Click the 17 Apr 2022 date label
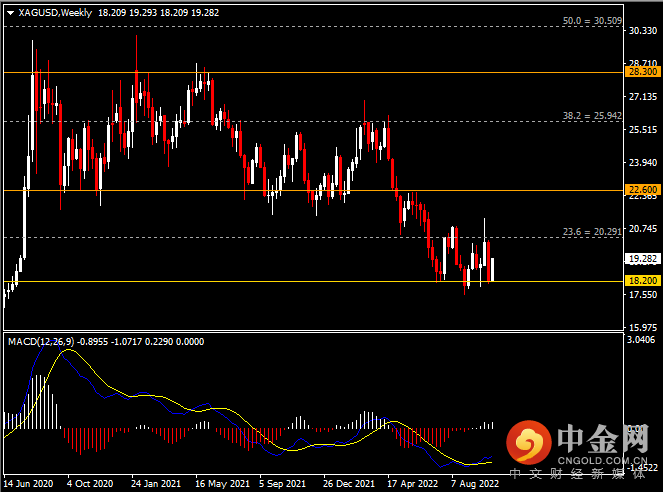The width and height of the screenshot is (663, 492). [x=412, y=484]
